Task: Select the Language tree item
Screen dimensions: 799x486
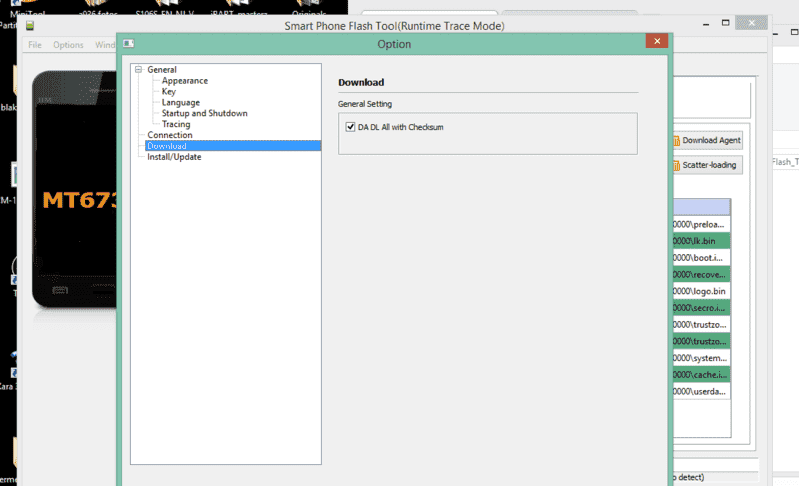Action: 180,102
